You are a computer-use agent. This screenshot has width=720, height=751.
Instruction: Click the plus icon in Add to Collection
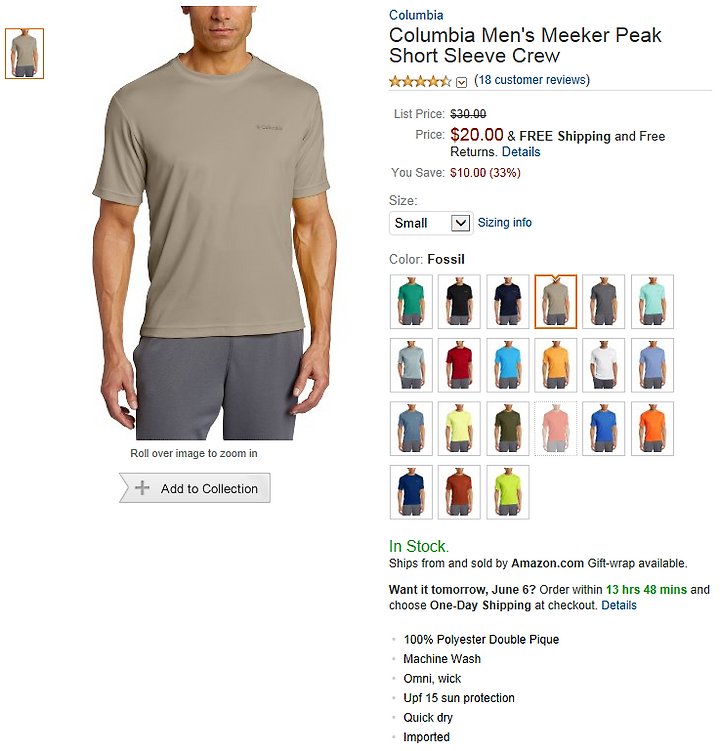(142, 488)
